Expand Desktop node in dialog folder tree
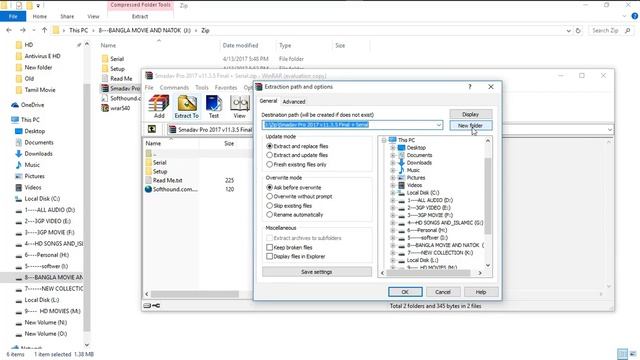The height and width of the screenshot is (360, 640). [393, 147]
